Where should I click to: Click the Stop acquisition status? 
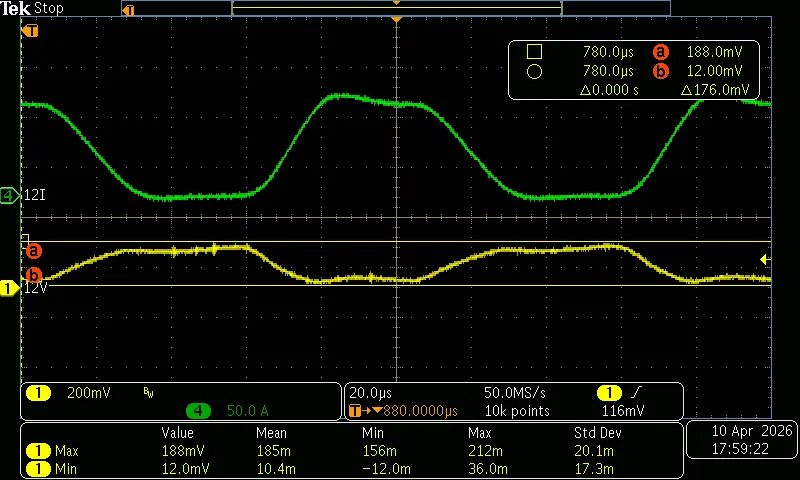pos(48,9)
